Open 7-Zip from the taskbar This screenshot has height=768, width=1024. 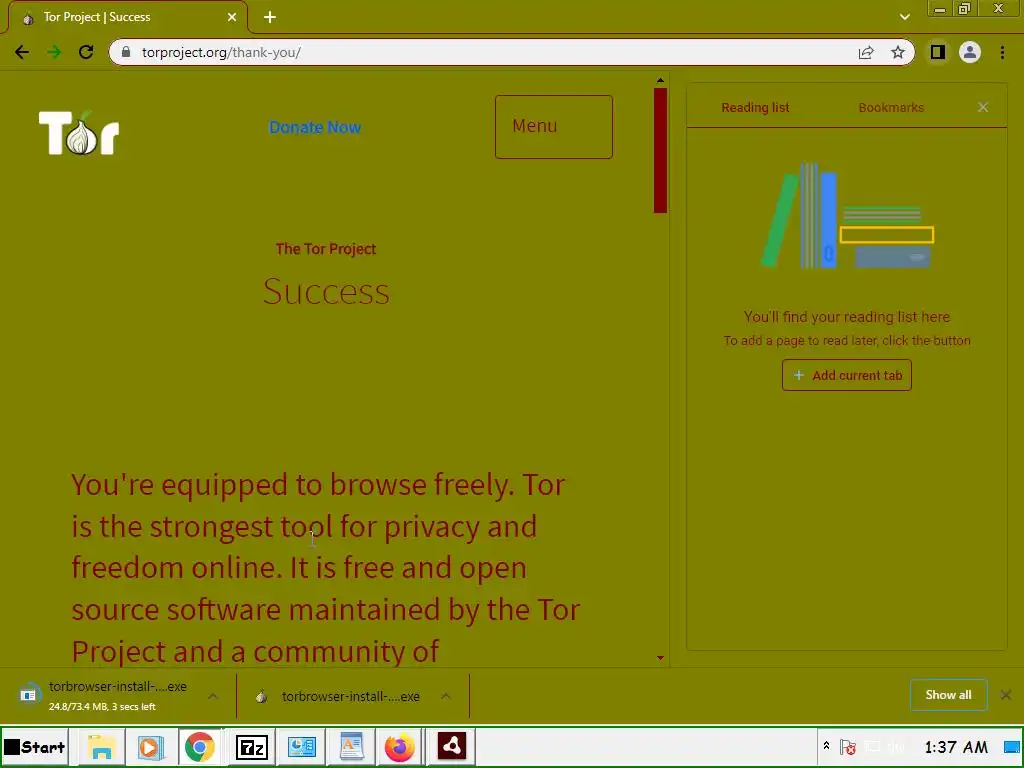[x=251, y=747]
